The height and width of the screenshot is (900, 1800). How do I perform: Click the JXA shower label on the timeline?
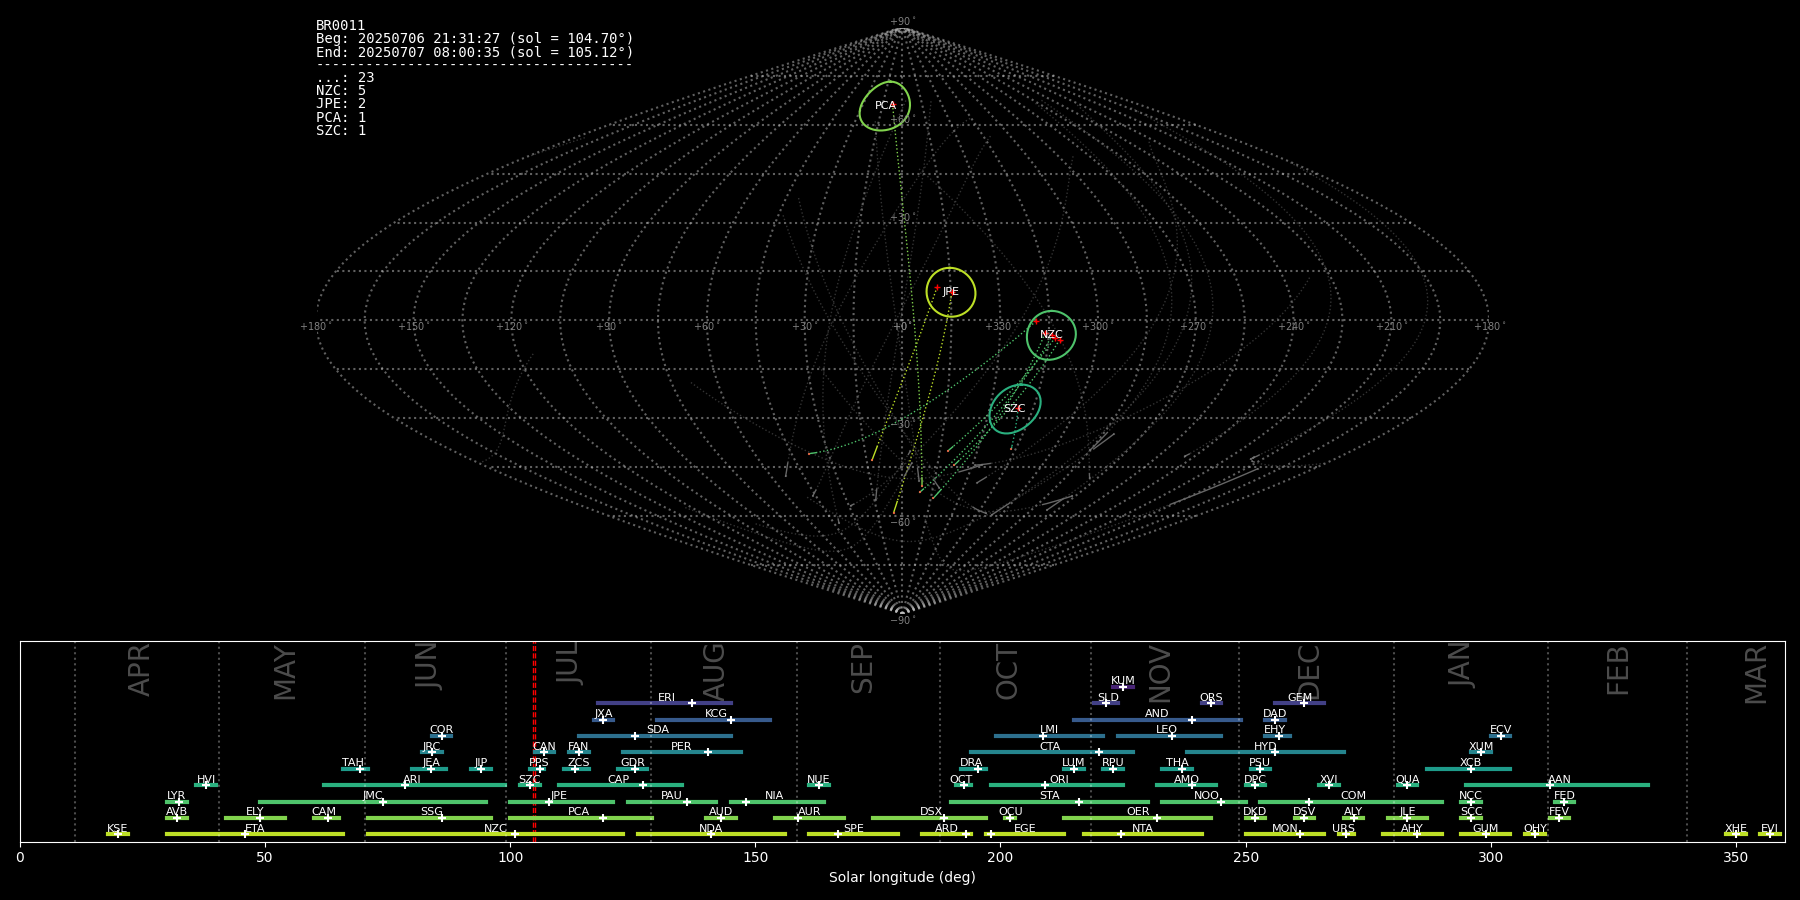click(x=603, y=714)
